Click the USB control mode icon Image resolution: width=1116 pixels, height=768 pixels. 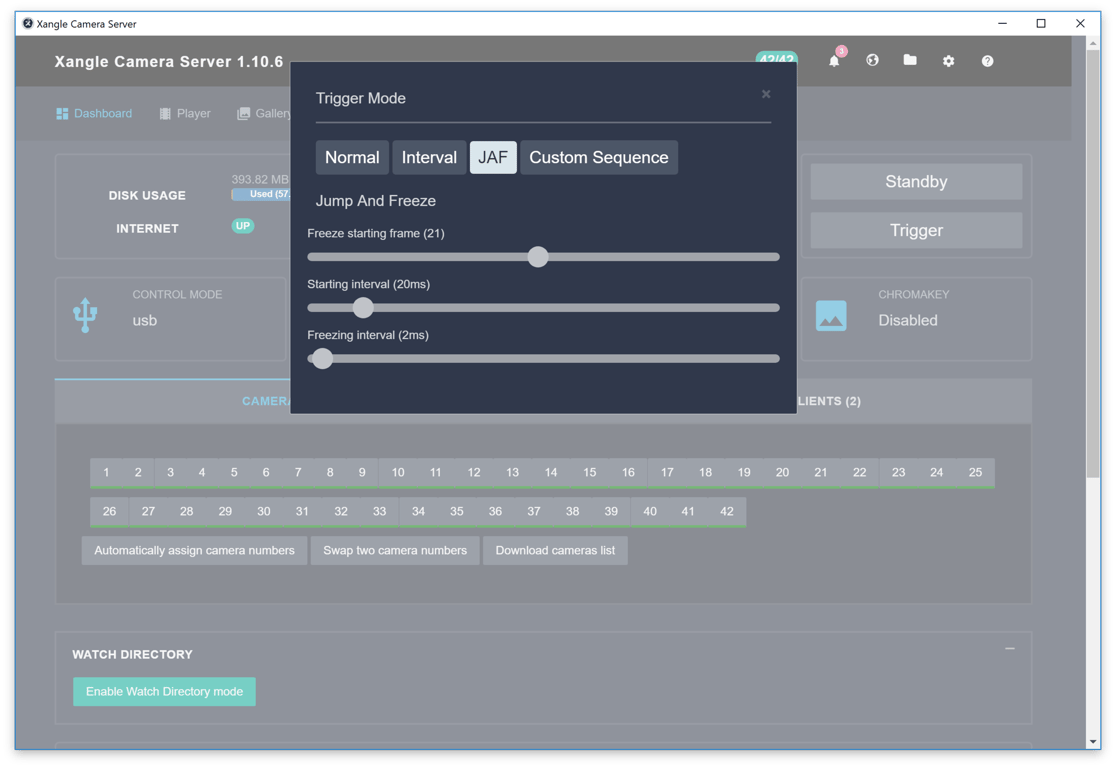tap(86, 316)
